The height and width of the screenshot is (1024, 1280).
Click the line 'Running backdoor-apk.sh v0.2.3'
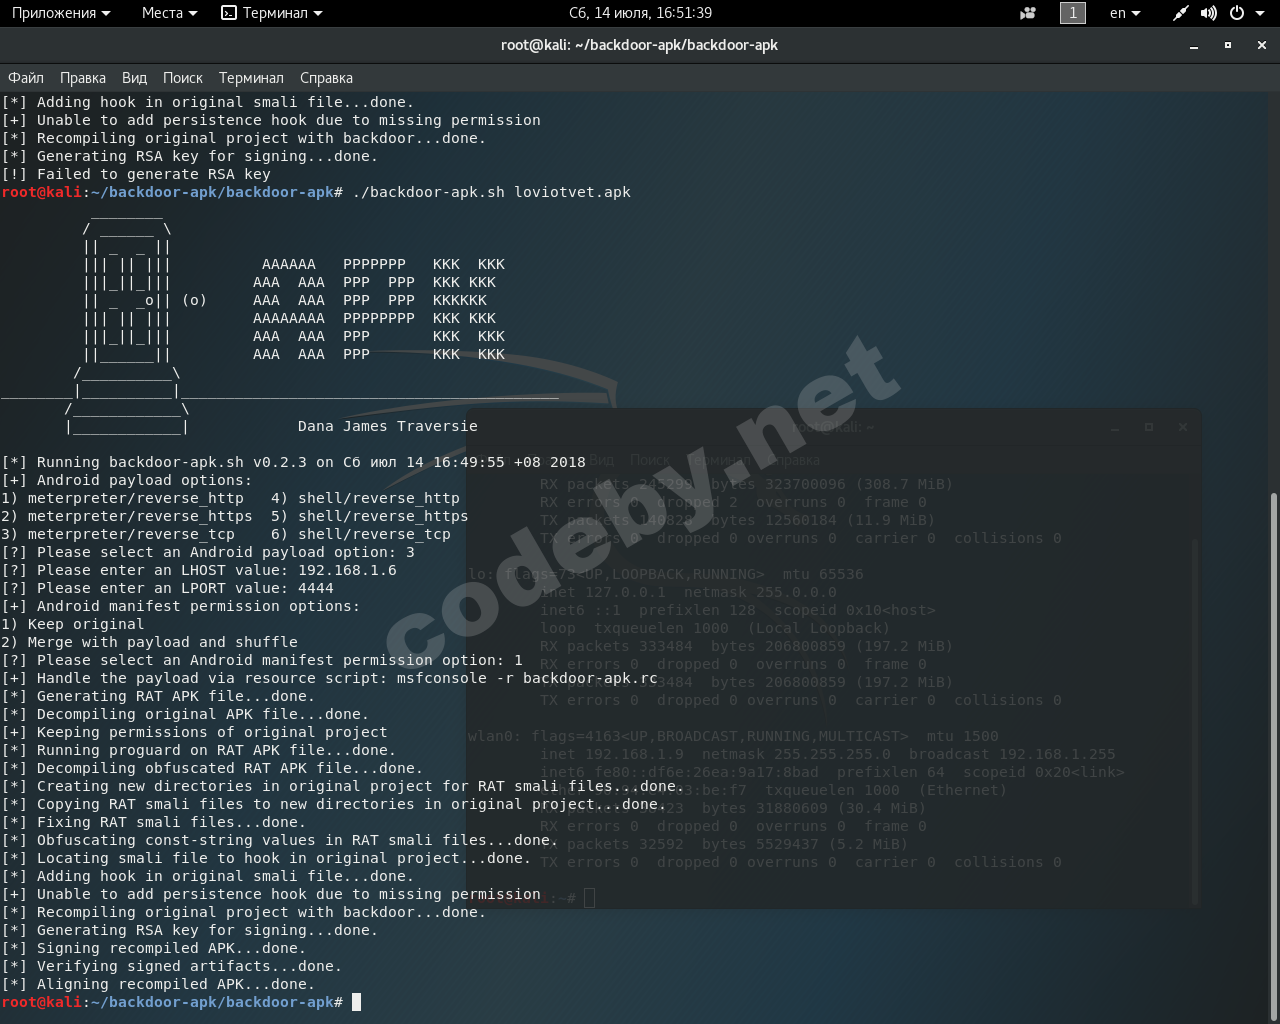click(294, 462)
